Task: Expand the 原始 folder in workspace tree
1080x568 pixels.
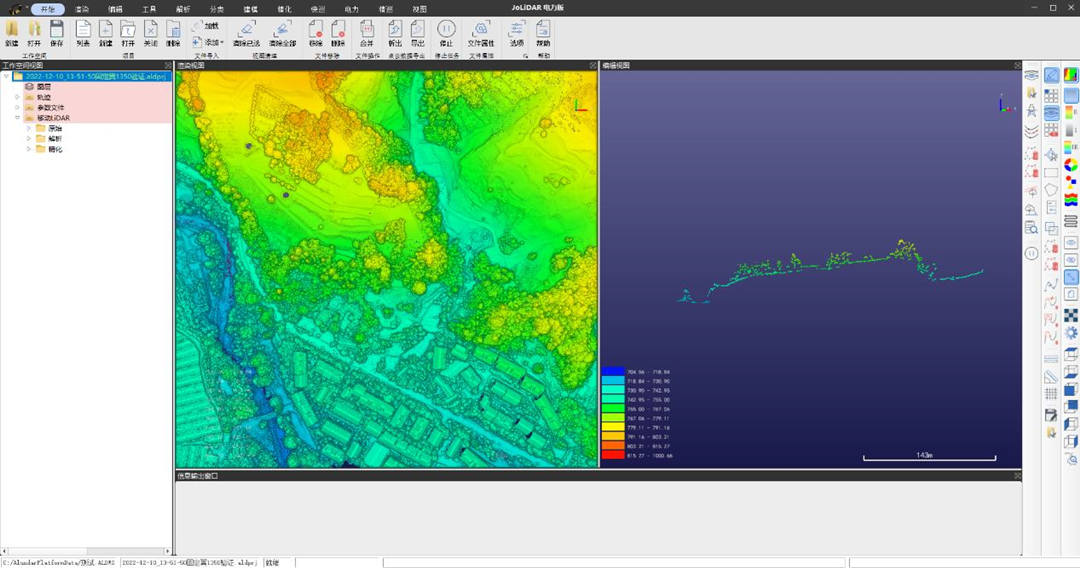Action: tap(29, 128)
